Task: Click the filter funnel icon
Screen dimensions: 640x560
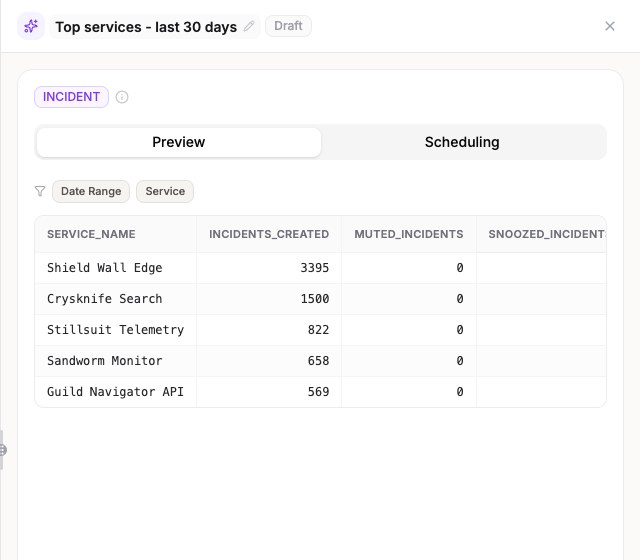Action: 40,191
